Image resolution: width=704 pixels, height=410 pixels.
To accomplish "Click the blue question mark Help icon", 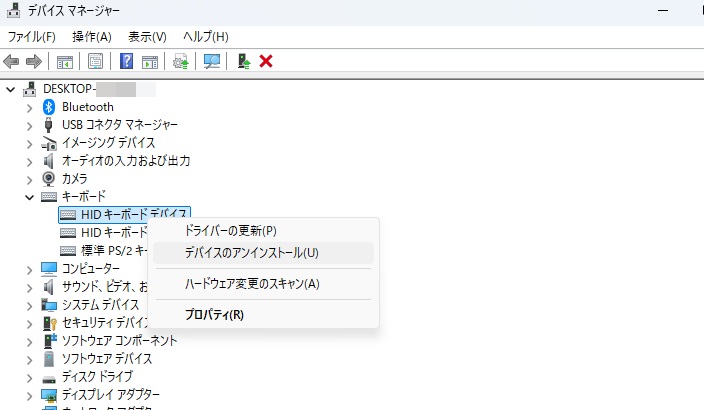I will 127,61.
